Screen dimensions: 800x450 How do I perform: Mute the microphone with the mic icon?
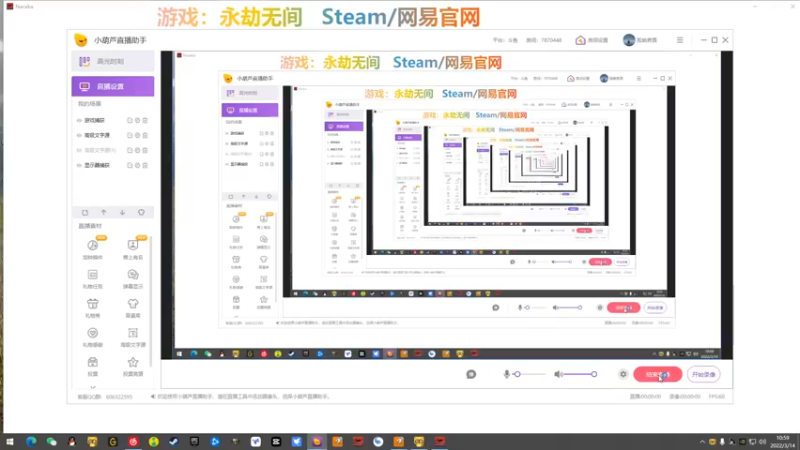[x=507, y=374]
